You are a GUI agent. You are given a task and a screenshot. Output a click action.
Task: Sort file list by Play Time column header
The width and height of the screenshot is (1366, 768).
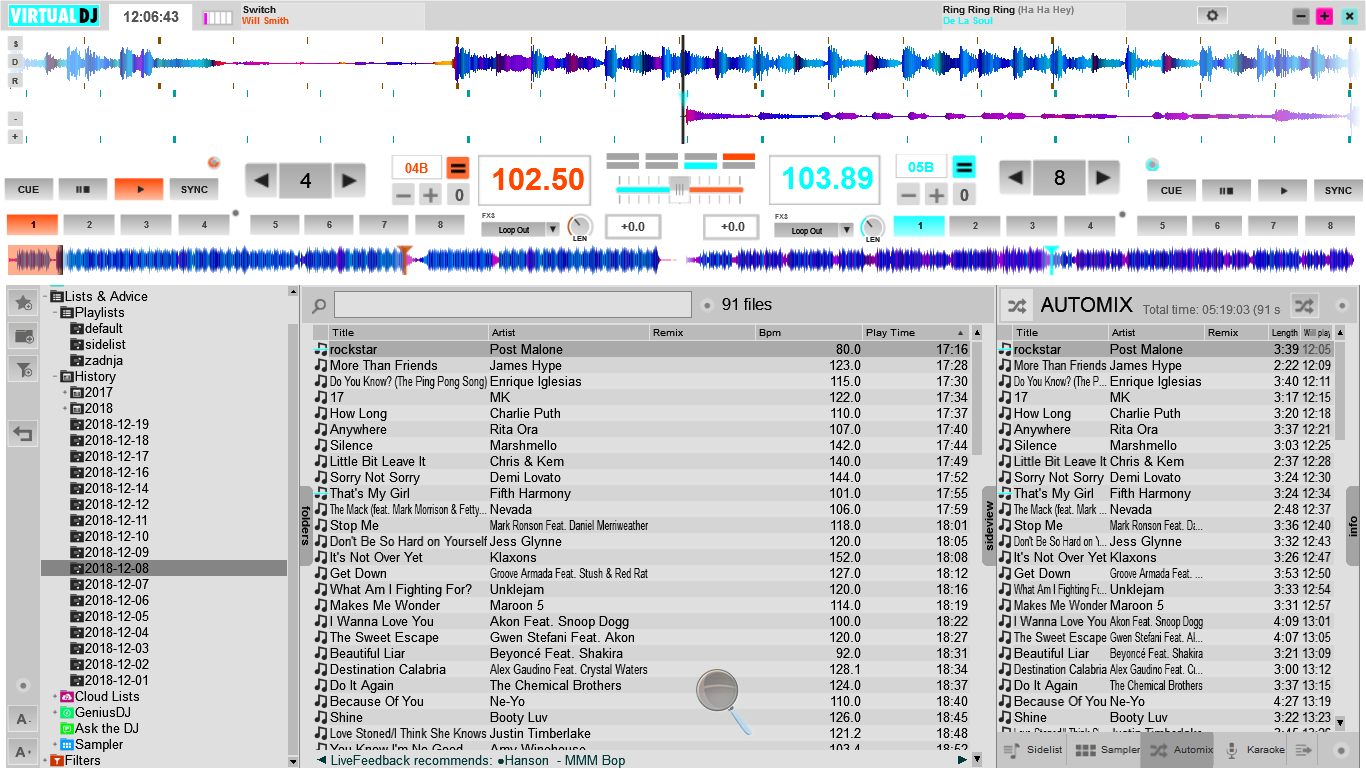click(915, 332)
